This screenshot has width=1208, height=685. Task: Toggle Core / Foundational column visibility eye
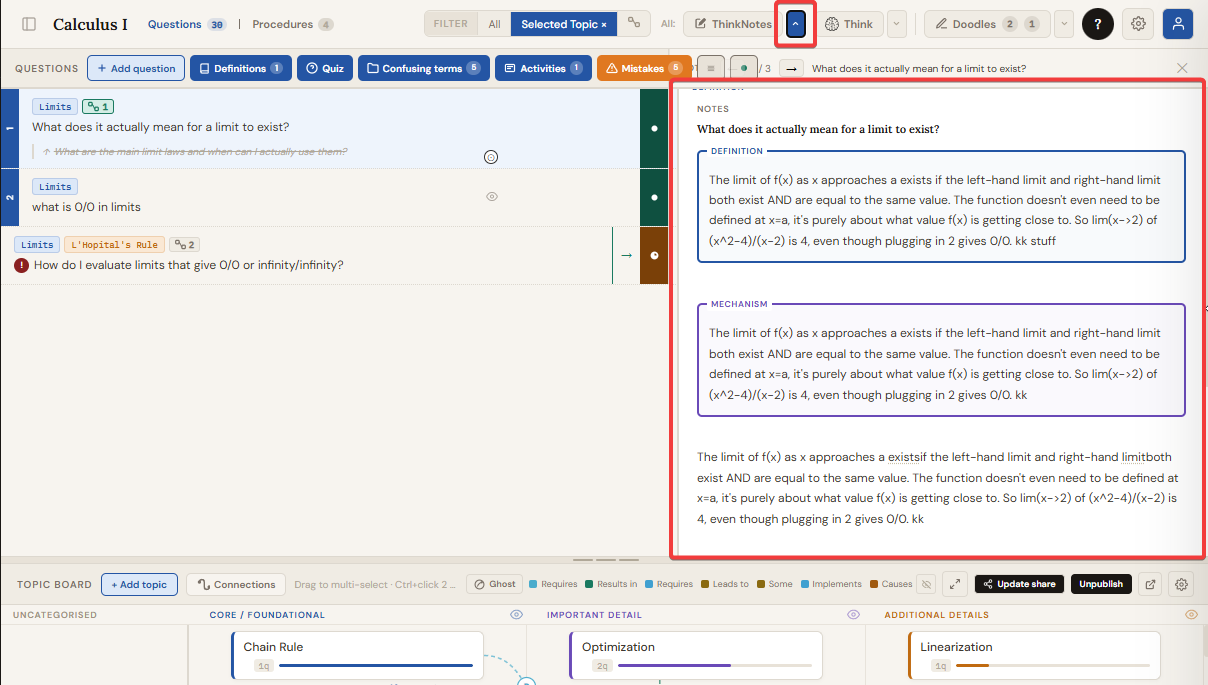click(x=516, y=615)
